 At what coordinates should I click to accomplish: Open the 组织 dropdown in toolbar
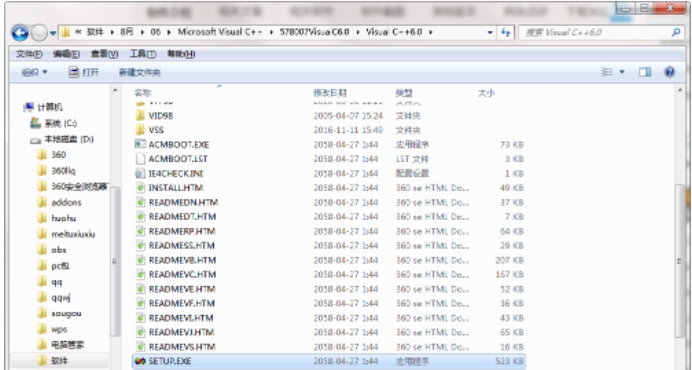[x=34, y=72]
